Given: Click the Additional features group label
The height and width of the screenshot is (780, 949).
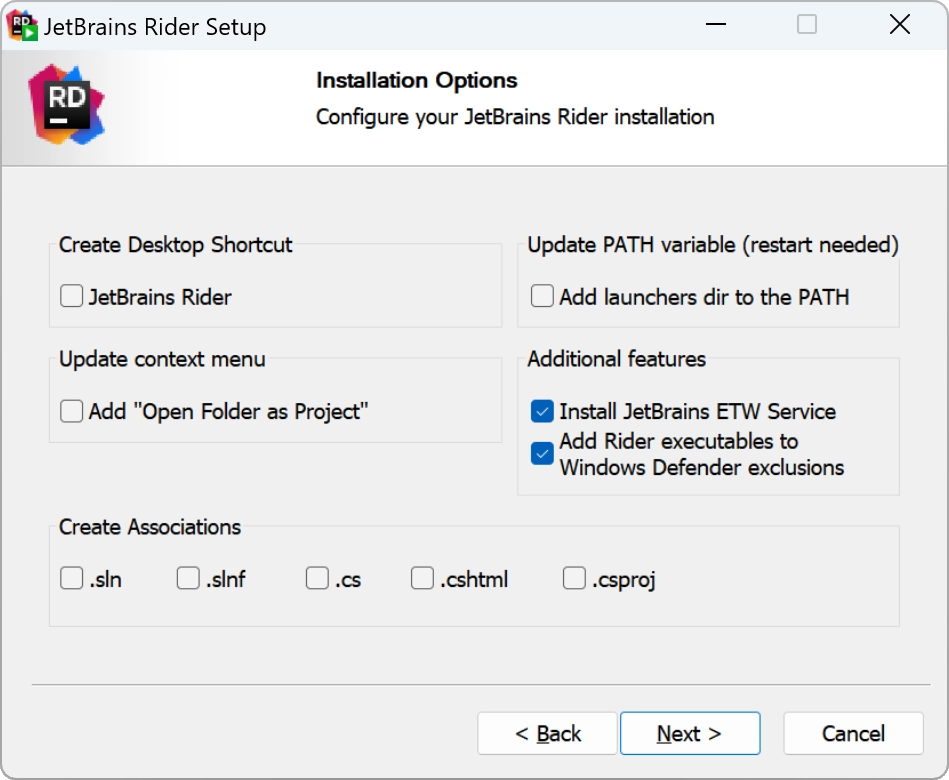Looking at the screenshot, I should [x=616, y=359].
